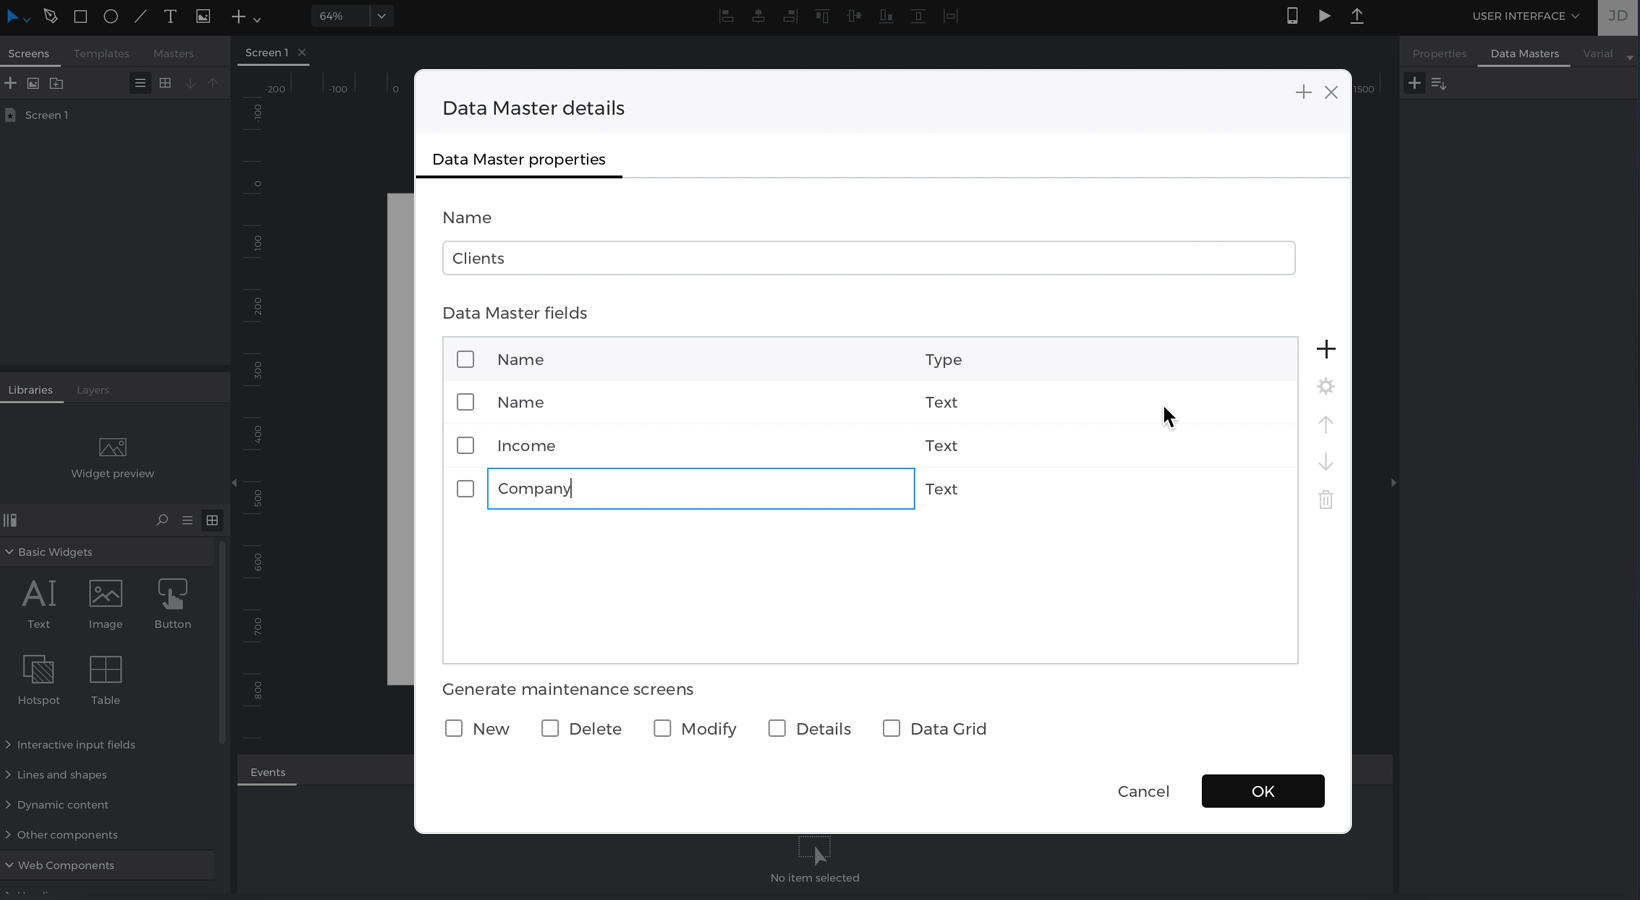This screenshot has width=1640, height=900.
Task: Open the device preview phone icon
Action: (x=1292, y=16)
